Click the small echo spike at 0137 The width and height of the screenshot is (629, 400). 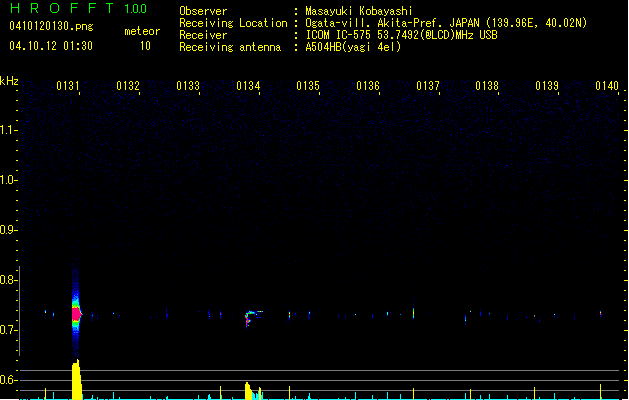[x=413, y=312]
